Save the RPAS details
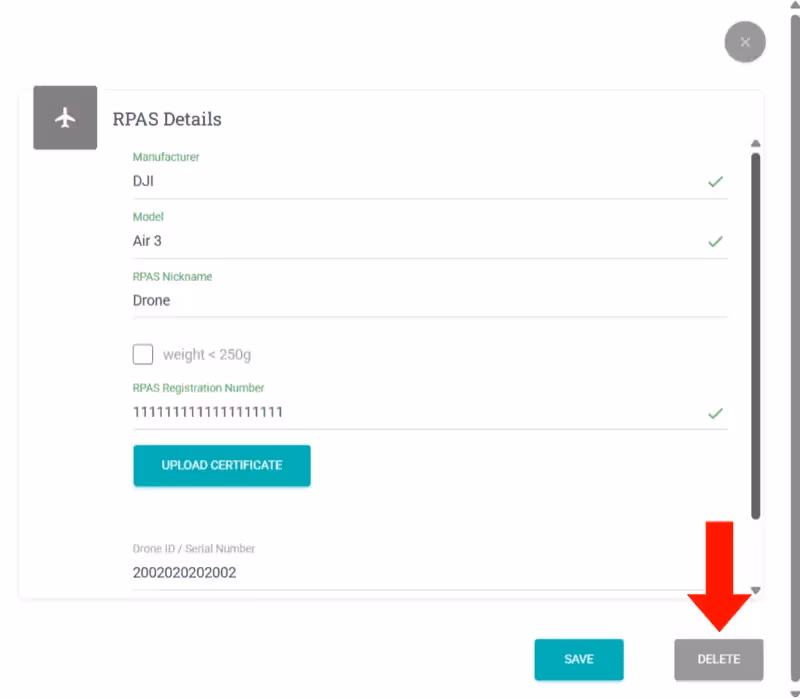This screenshot has height=698, width=800. 579,660
